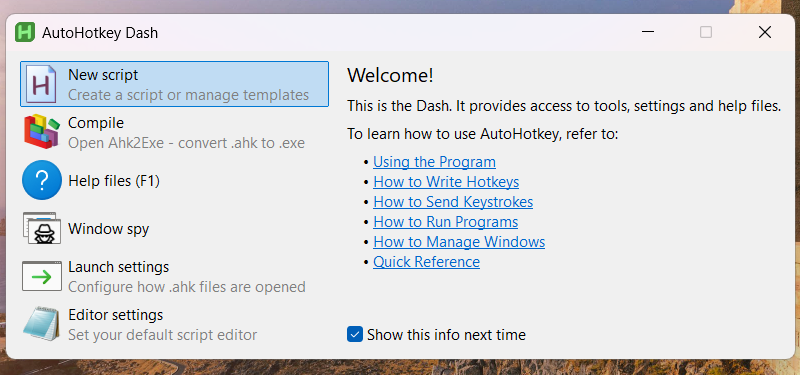Open the Compile entry label
The image size is (800, 375).
click(96, 123)
